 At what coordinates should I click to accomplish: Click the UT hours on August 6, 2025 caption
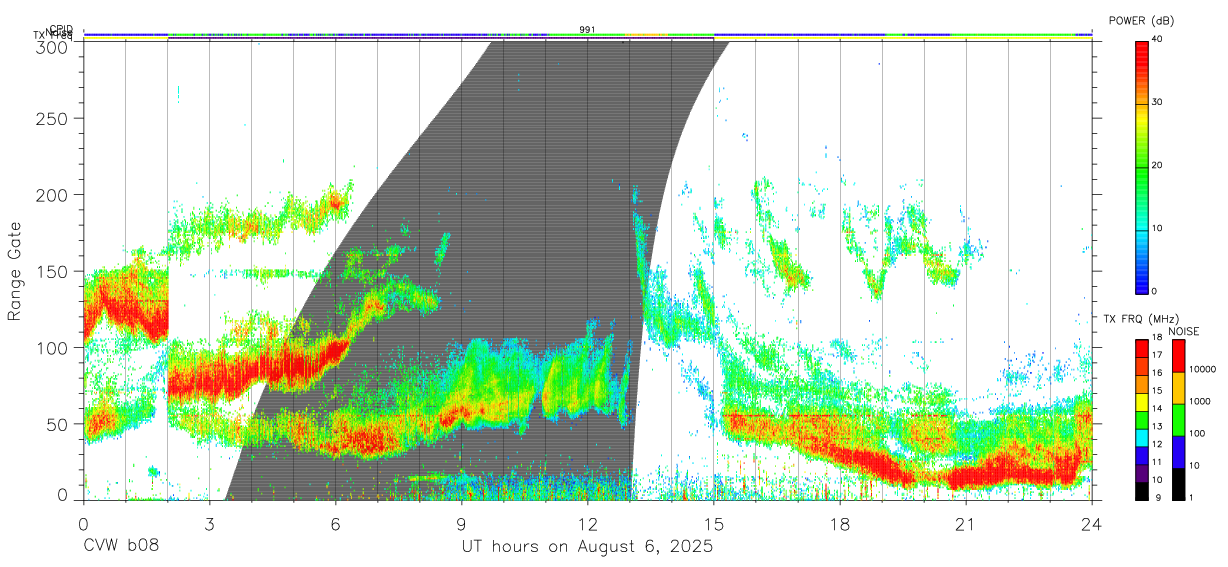tap(587, 547)
